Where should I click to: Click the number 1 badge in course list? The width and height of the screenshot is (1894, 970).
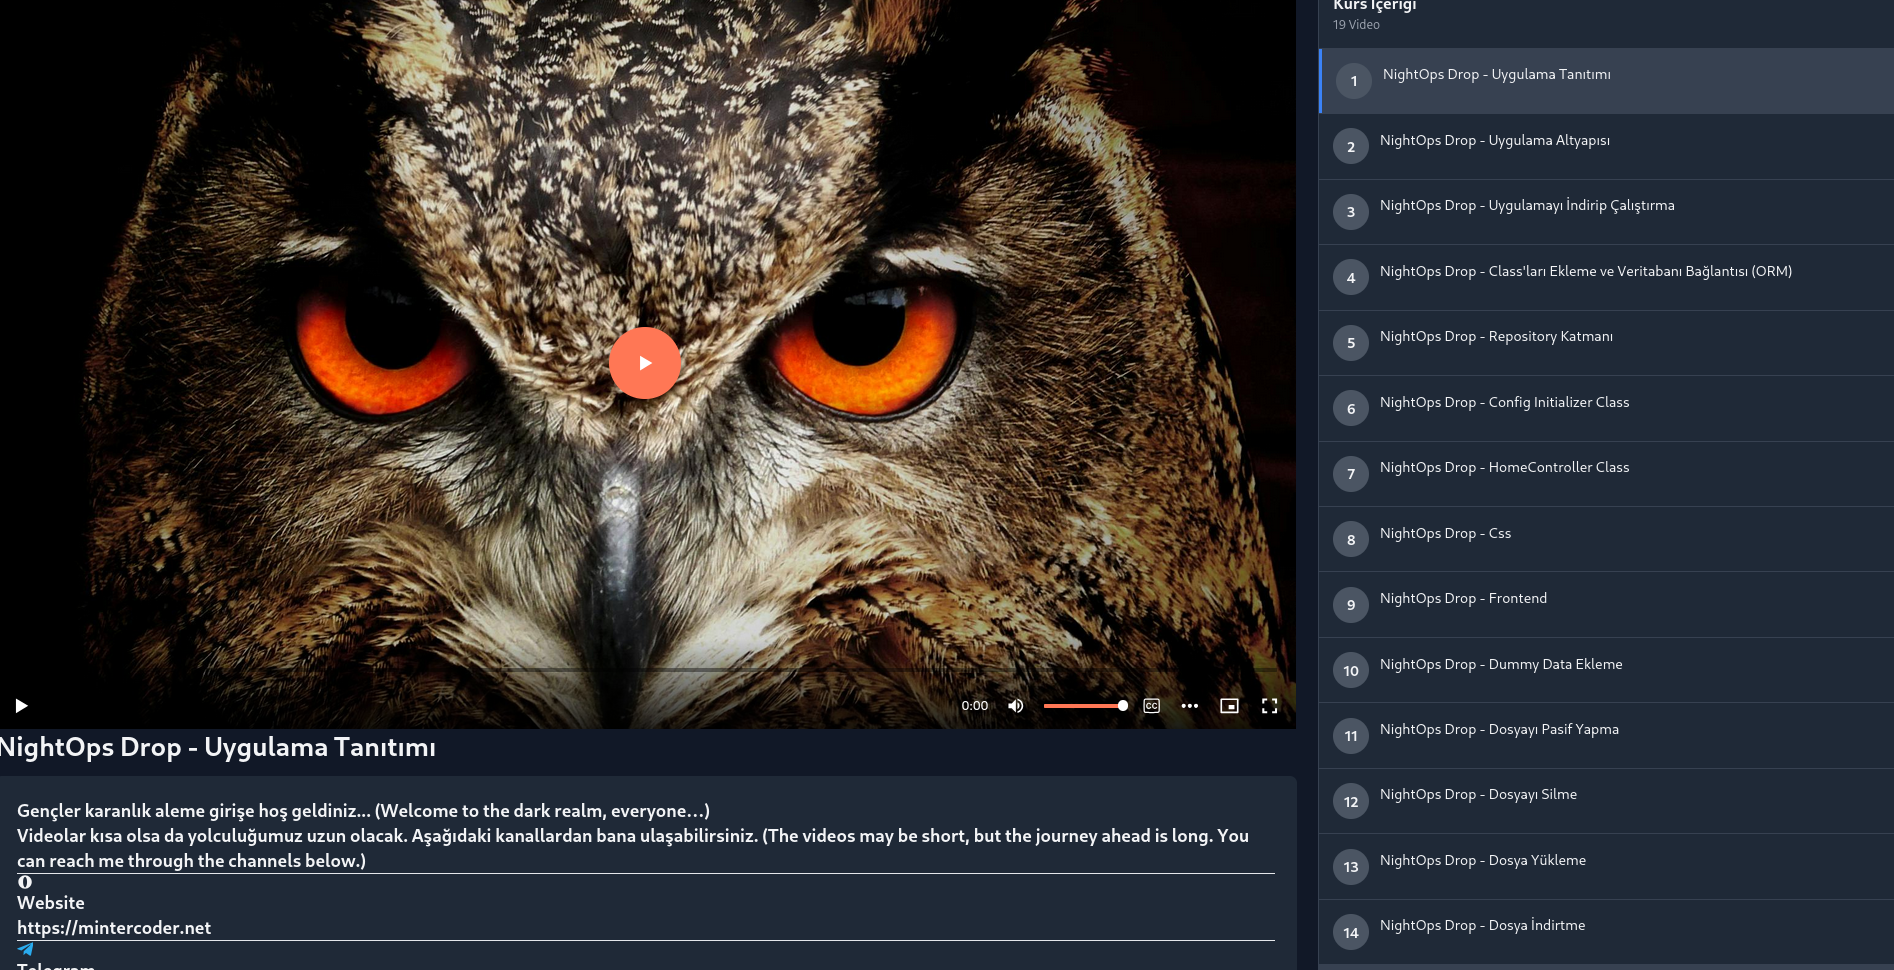(x=1354, y=81)
